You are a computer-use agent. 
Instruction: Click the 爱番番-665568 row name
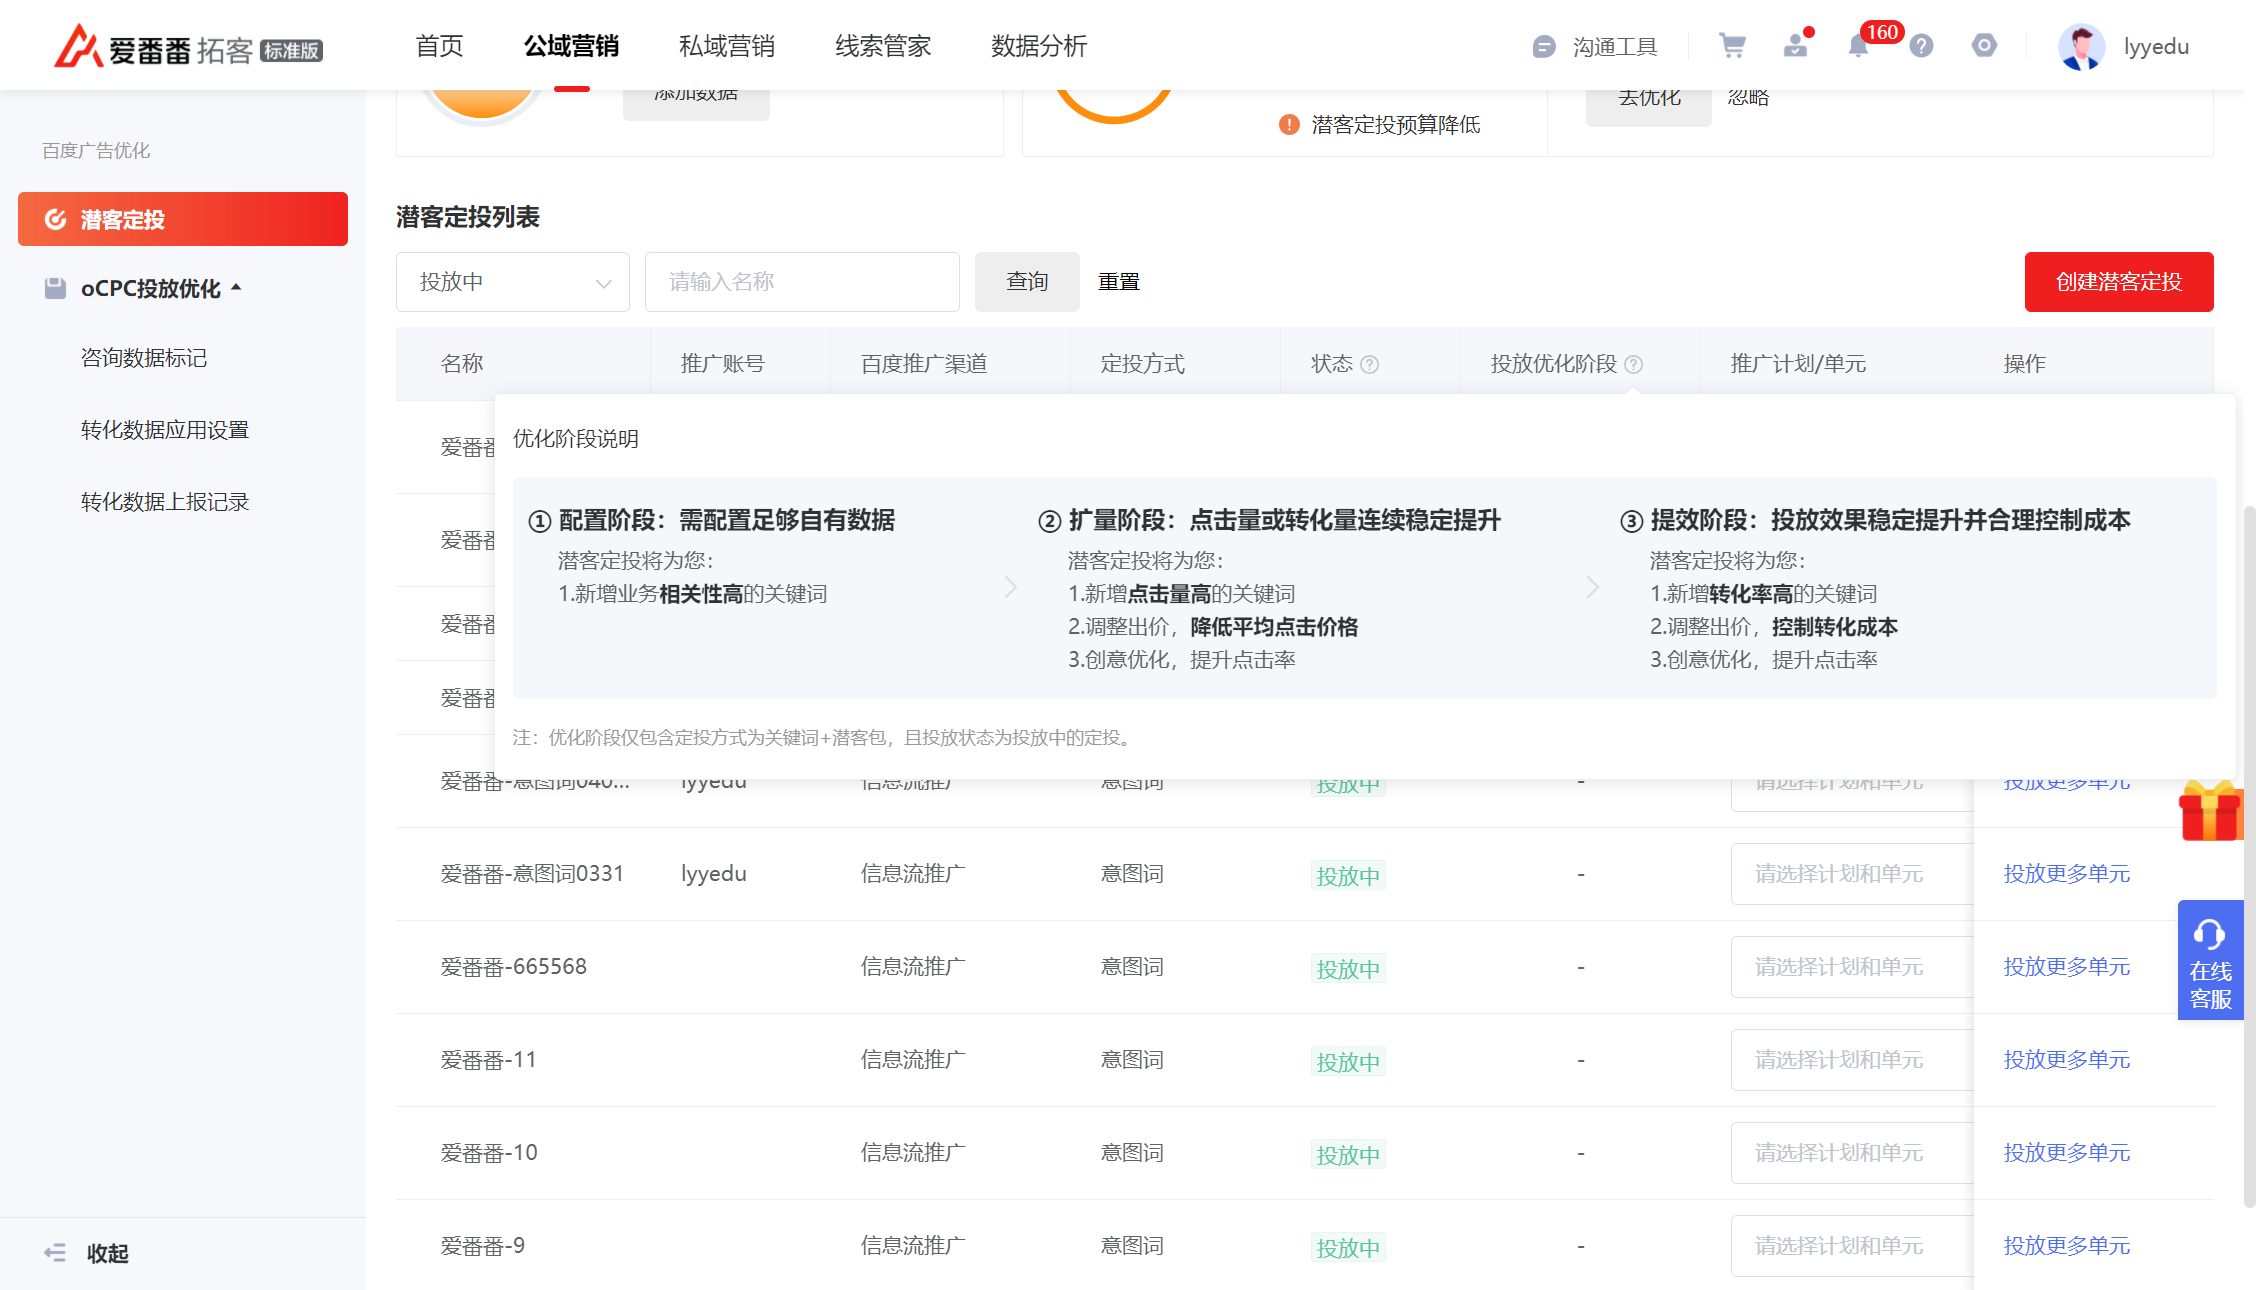pyautogui.click(x=514, y=967)
